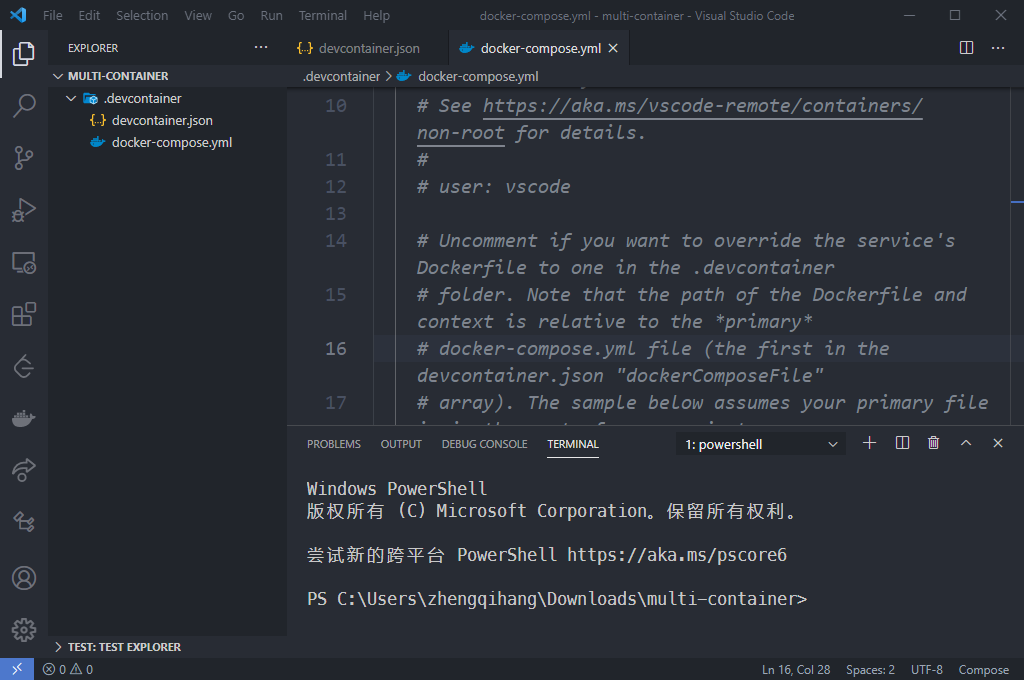This screenshot has height=680, width=1024.
Task: Click the Manage gear icon
Action: tap(24, 629)
